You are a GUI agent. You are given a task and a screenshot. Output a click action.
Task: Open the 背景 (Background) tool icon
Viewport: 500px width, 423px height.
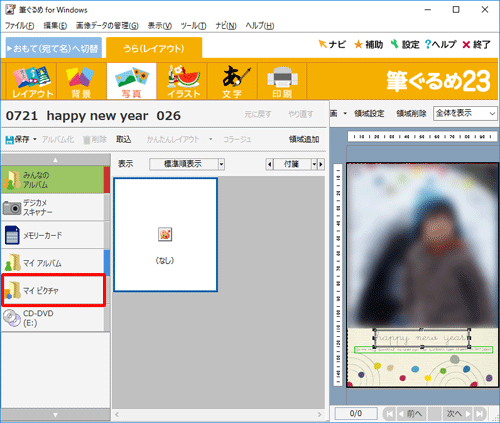(81, 81)
